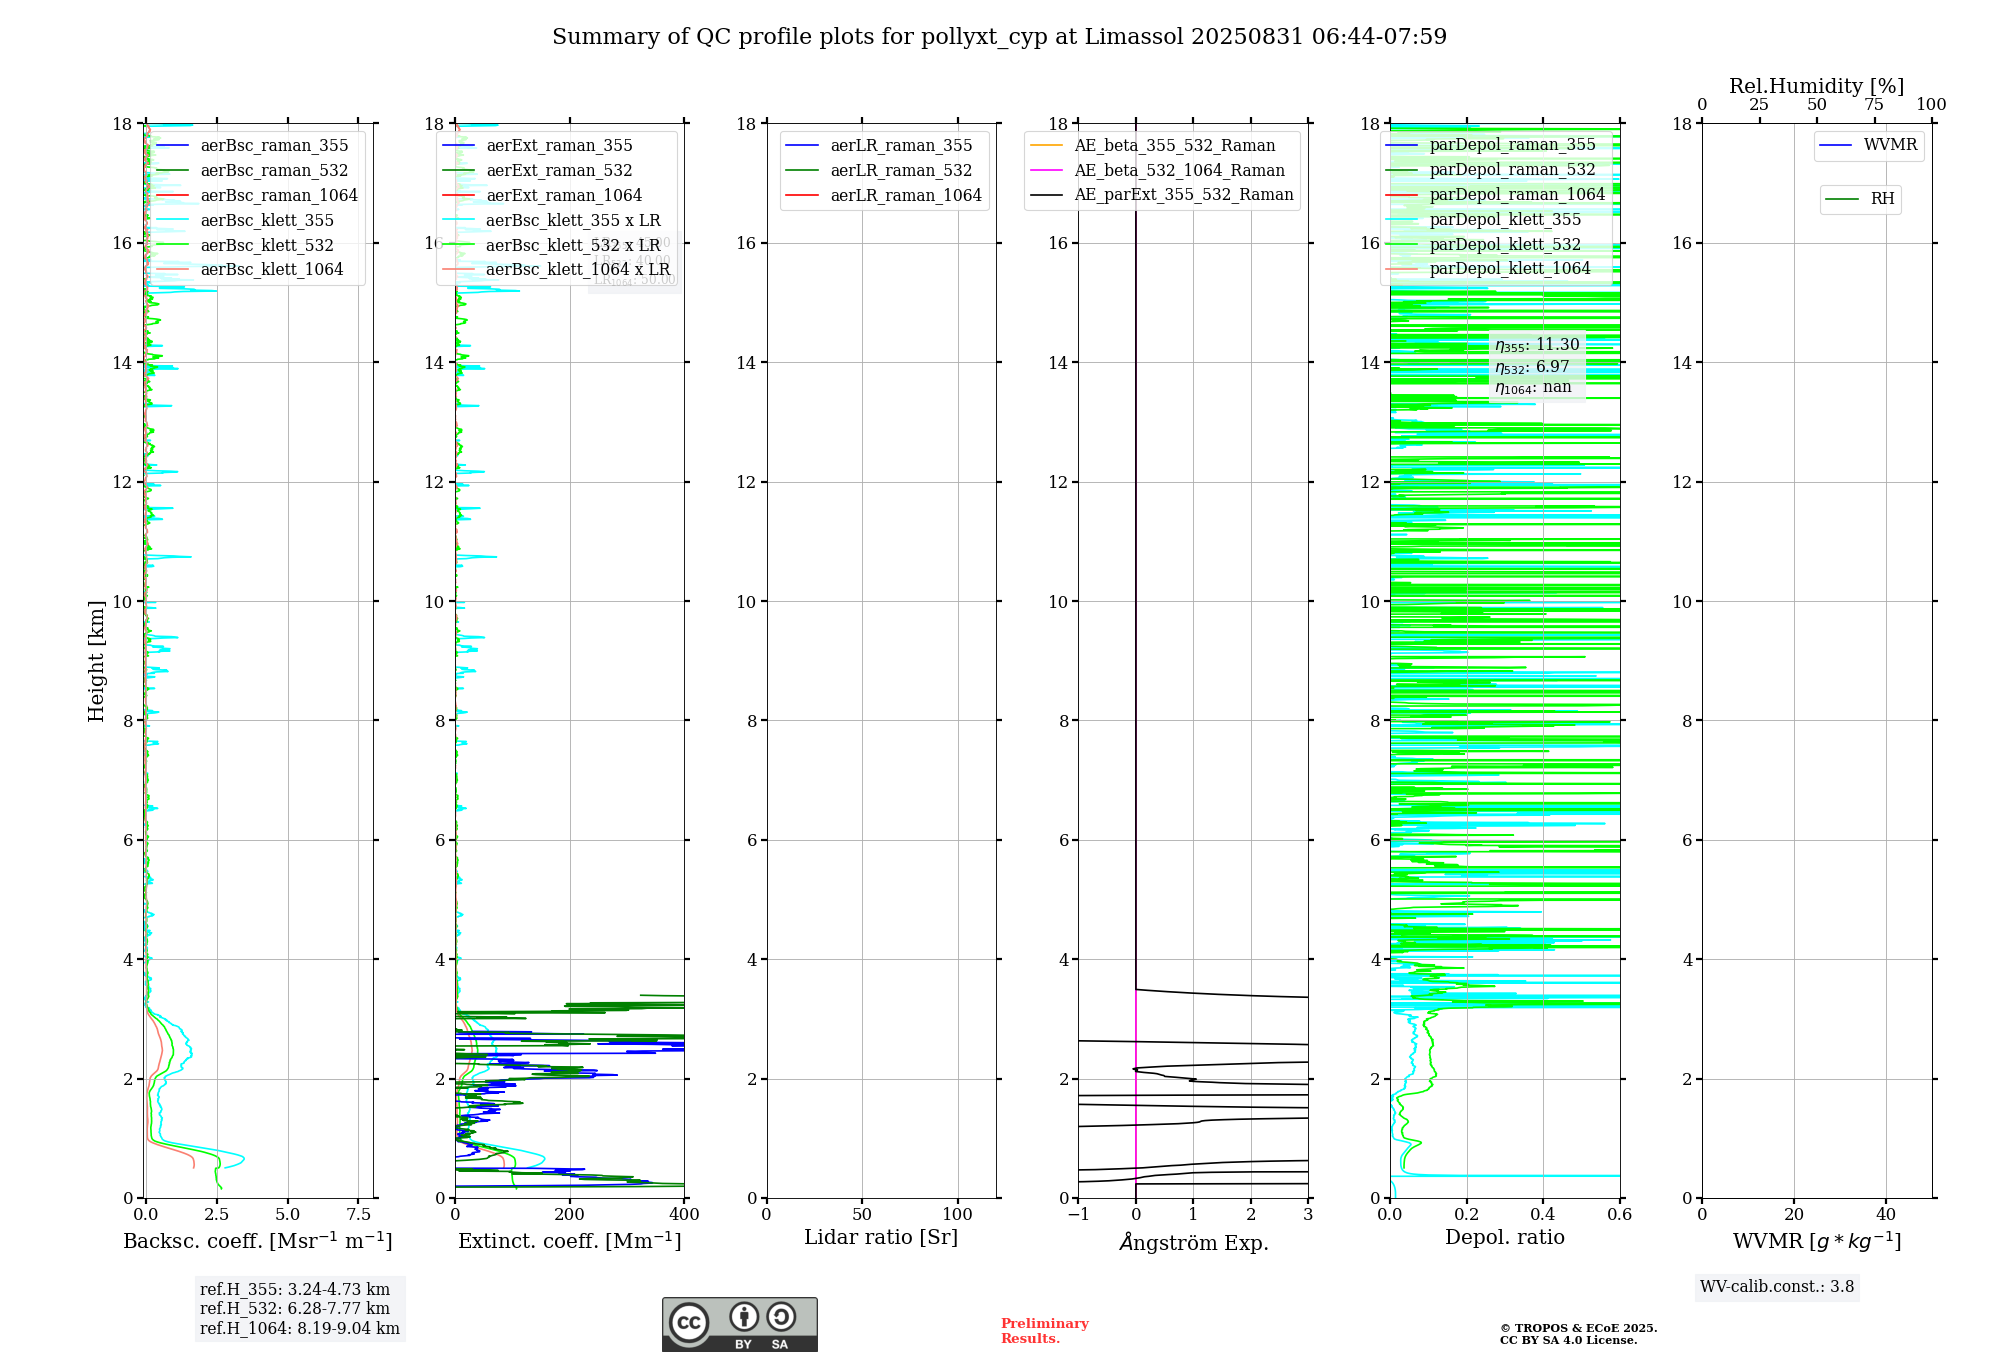Image resolution: width=2000 pixels, height=1360 pixels.
Task: Click the ref.H_355: 3.24-4.73 km text
Action: 295,1290
